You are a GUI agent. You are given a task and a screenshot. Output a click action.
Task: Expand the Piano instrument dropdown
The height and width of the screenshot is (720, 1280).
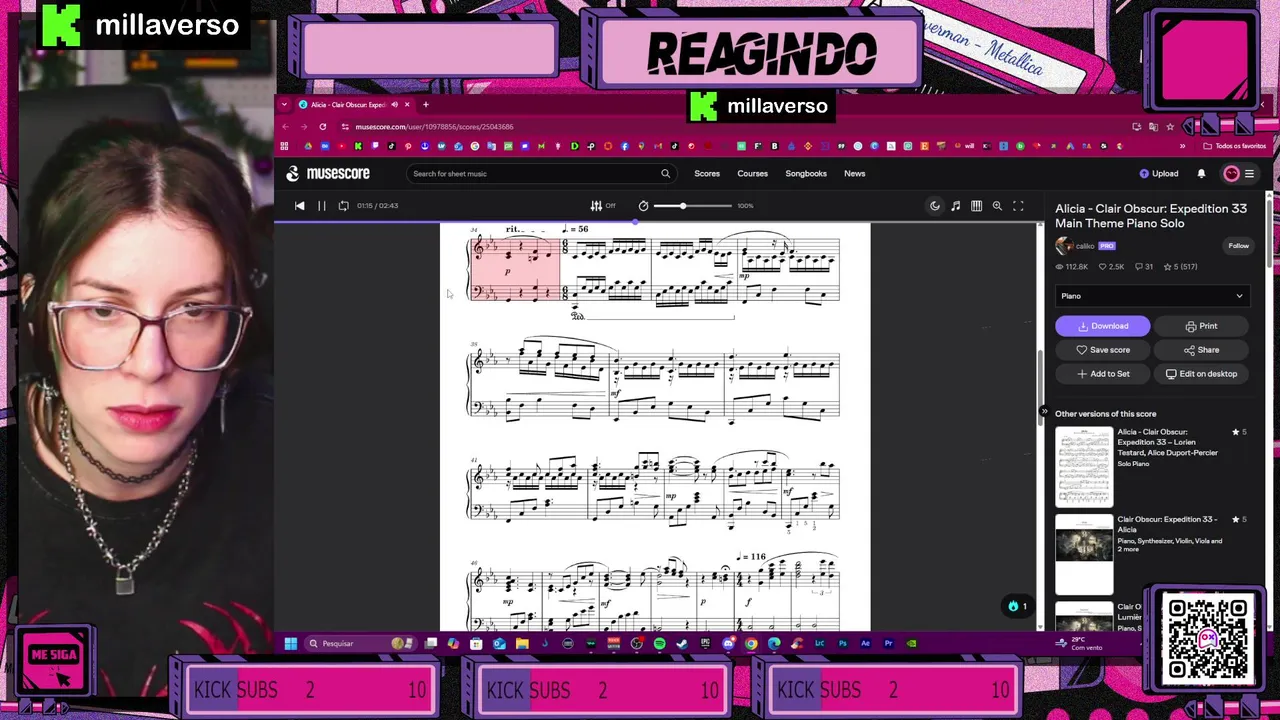point(1152,296)
